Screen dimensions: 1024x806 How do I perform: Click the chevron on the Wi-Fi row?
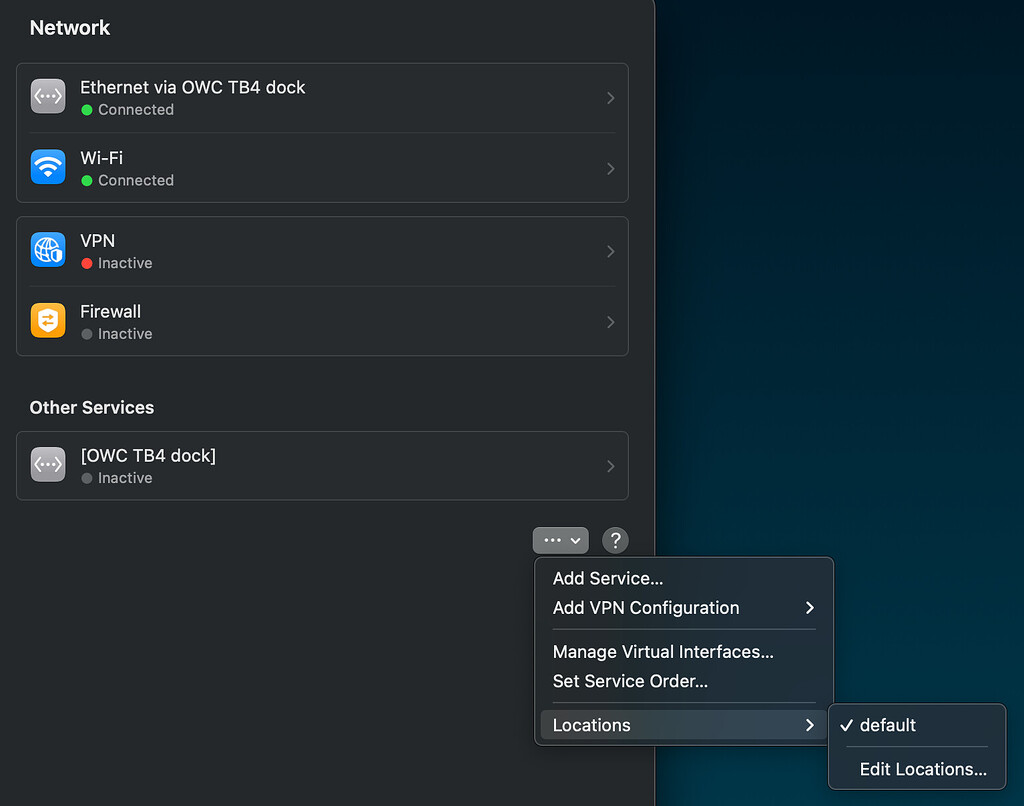pos(611,168)
